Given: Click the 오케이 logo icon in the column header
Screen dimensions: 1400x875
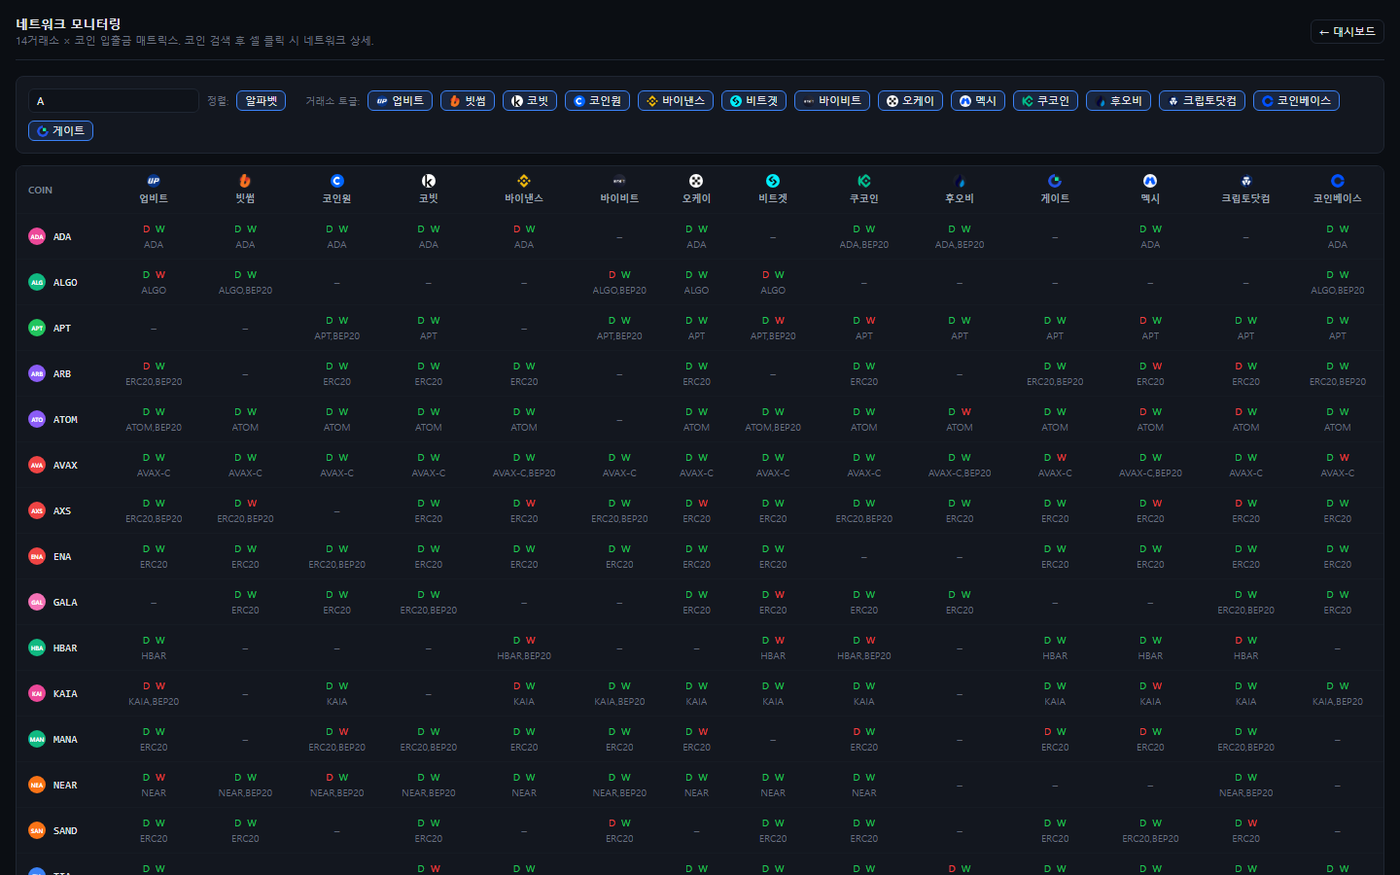Looking at the screenshot, I should coord(697,181).
